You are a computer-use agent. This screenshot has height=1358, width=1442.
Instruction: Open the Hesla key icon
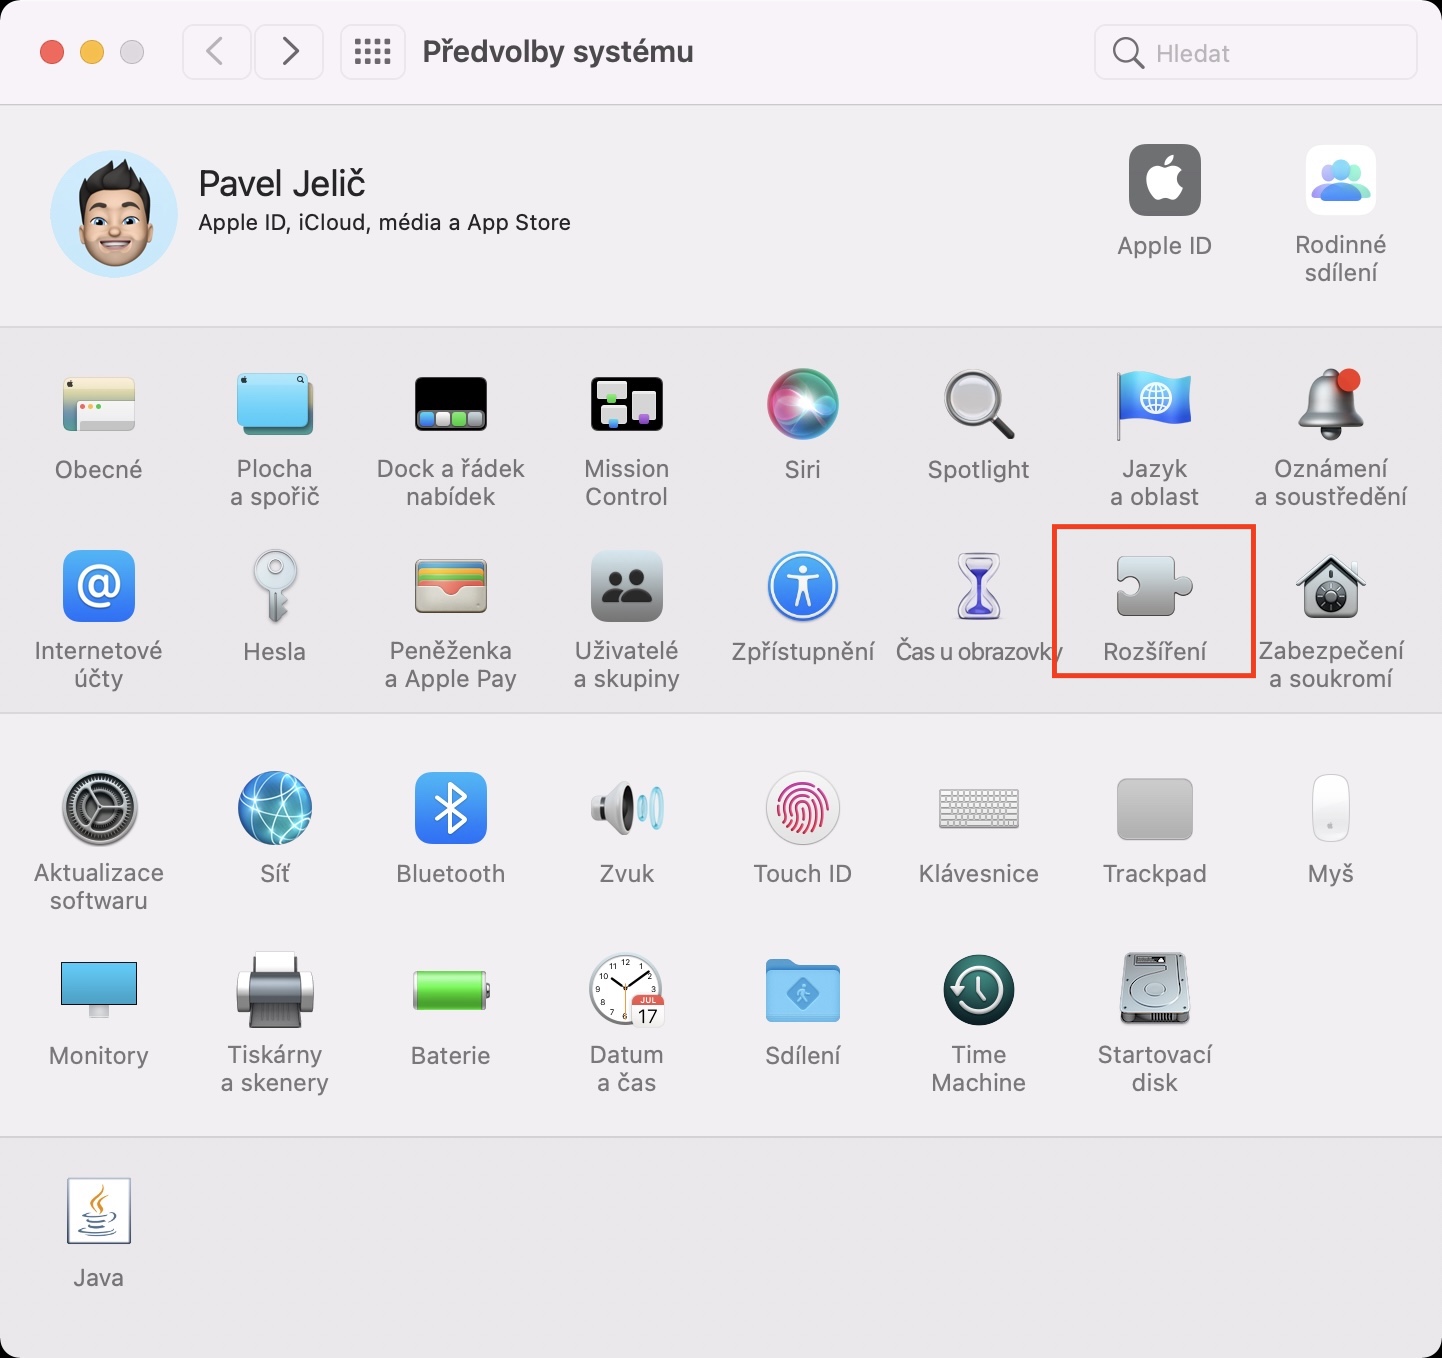(275, 586)
